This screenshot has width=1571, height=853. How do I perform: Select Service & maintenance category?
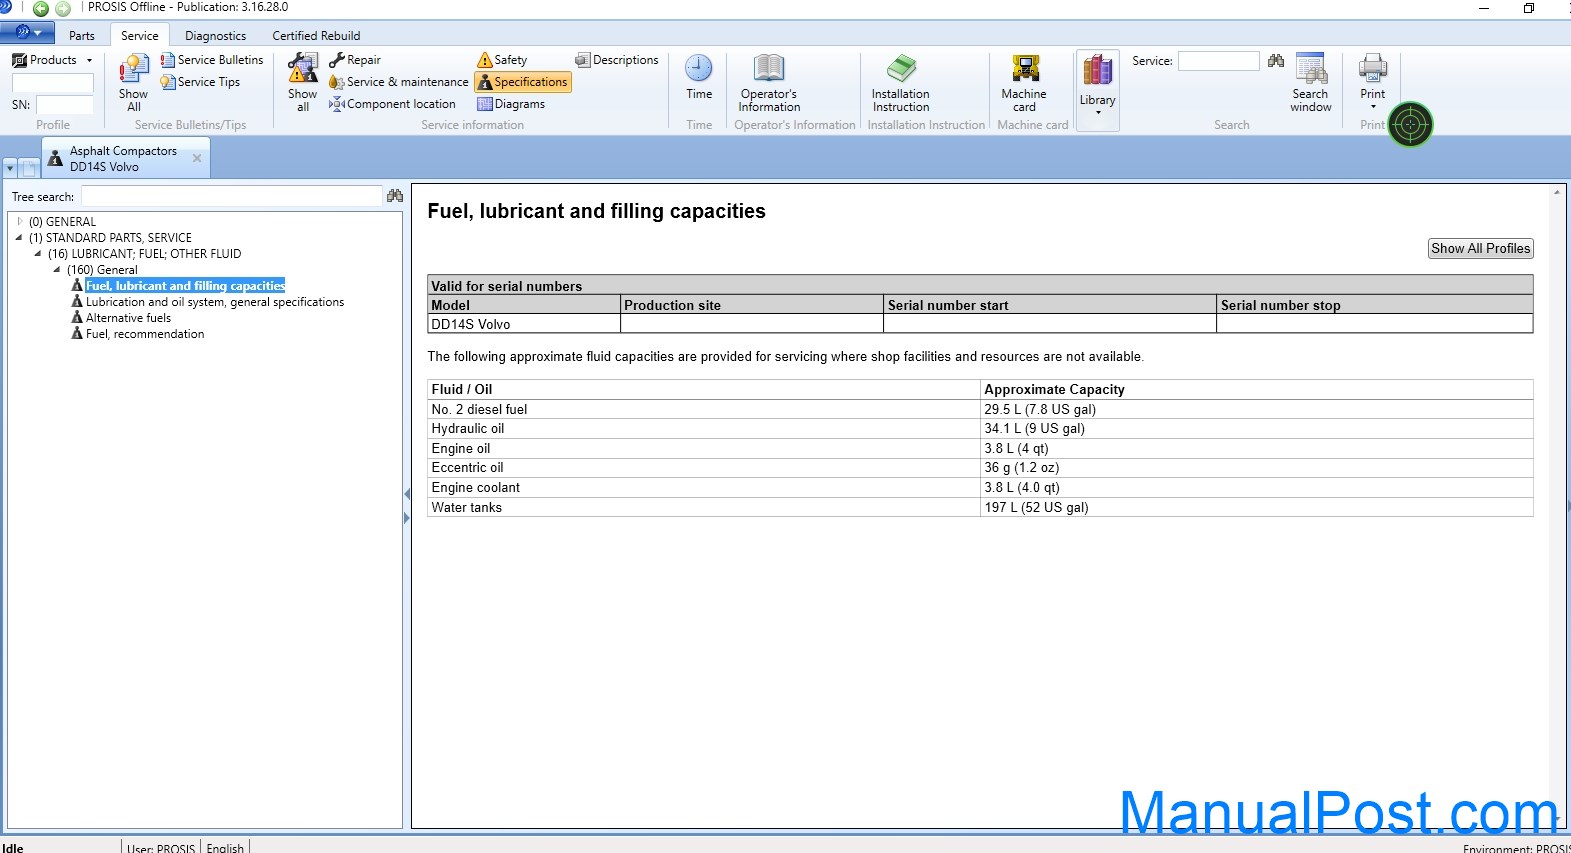399,82
